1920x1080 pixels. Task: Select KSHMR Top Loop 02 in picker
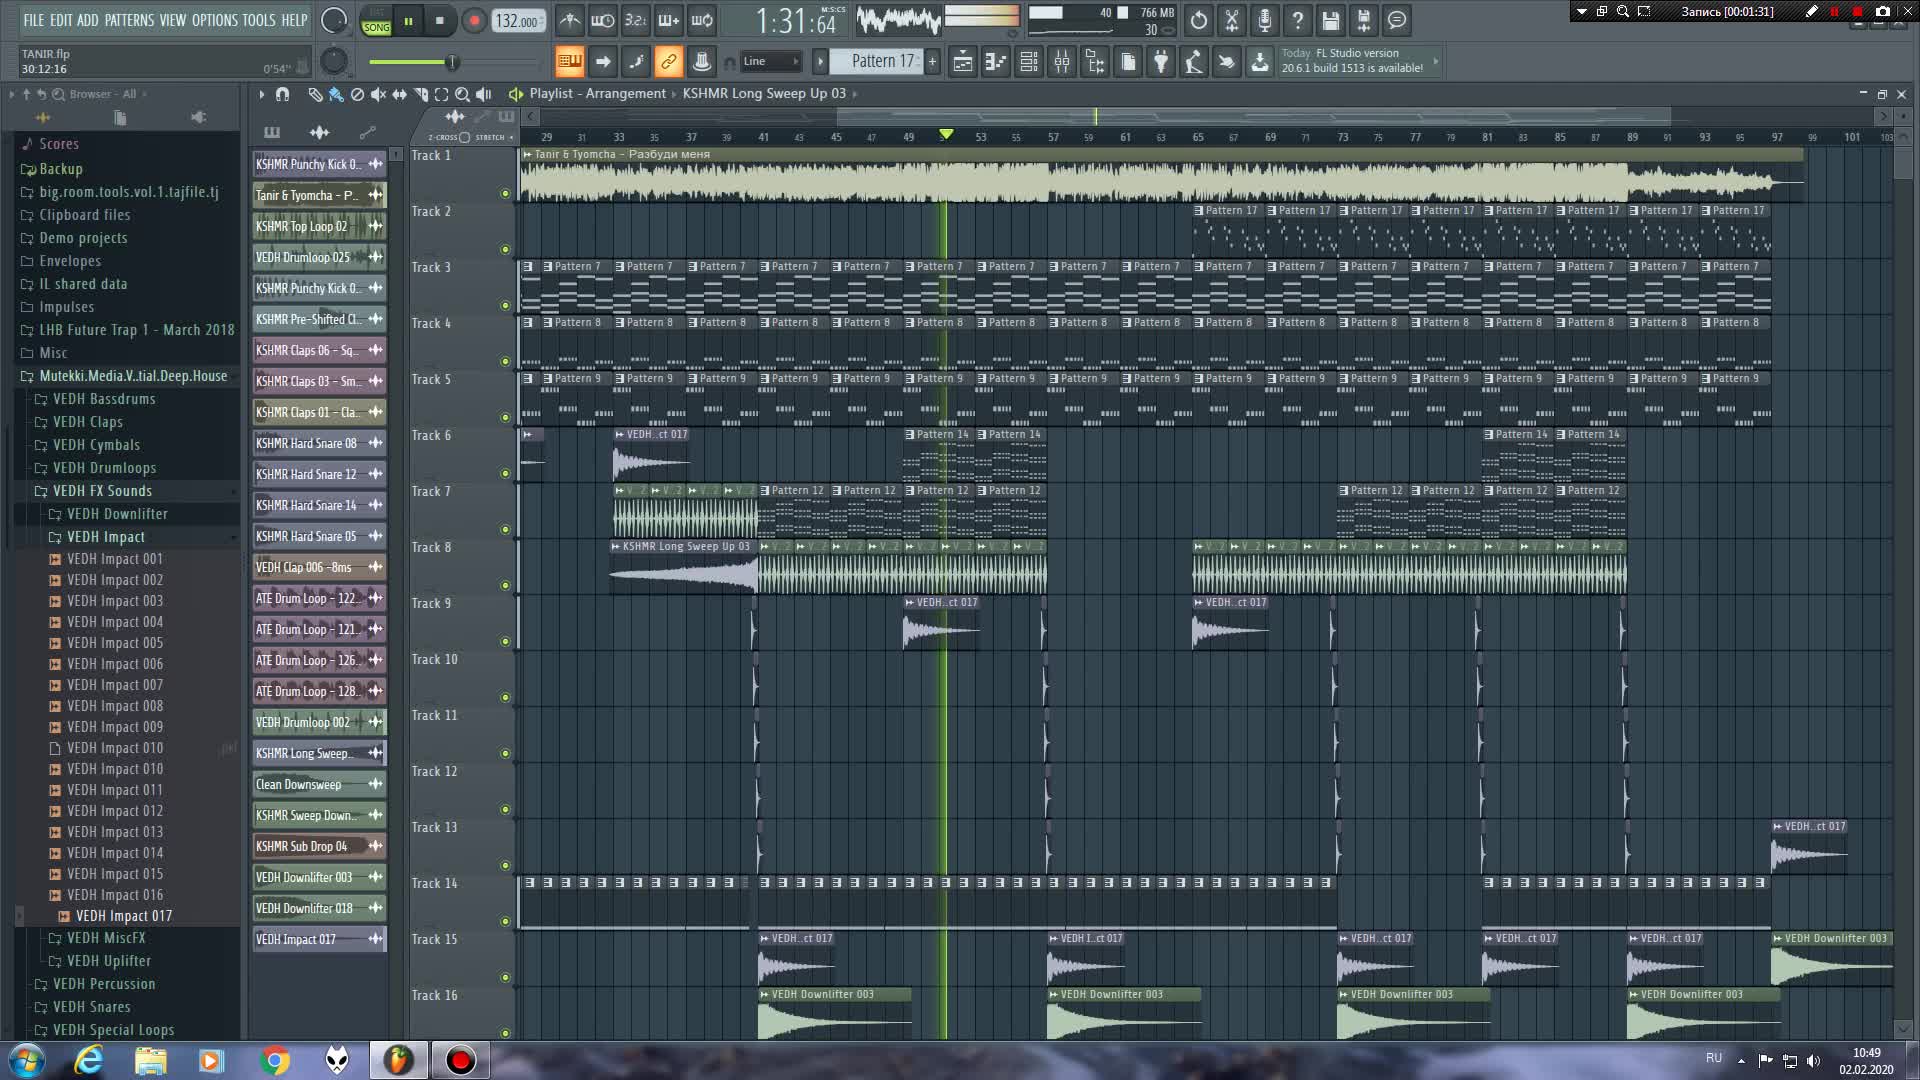[x=319, y=226]
